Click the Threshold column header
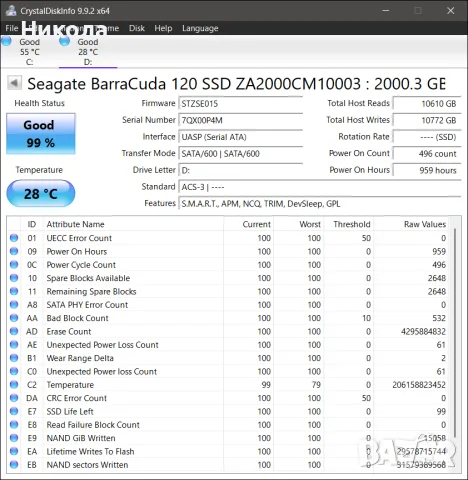The image size is (468, 480). [349, 224]
